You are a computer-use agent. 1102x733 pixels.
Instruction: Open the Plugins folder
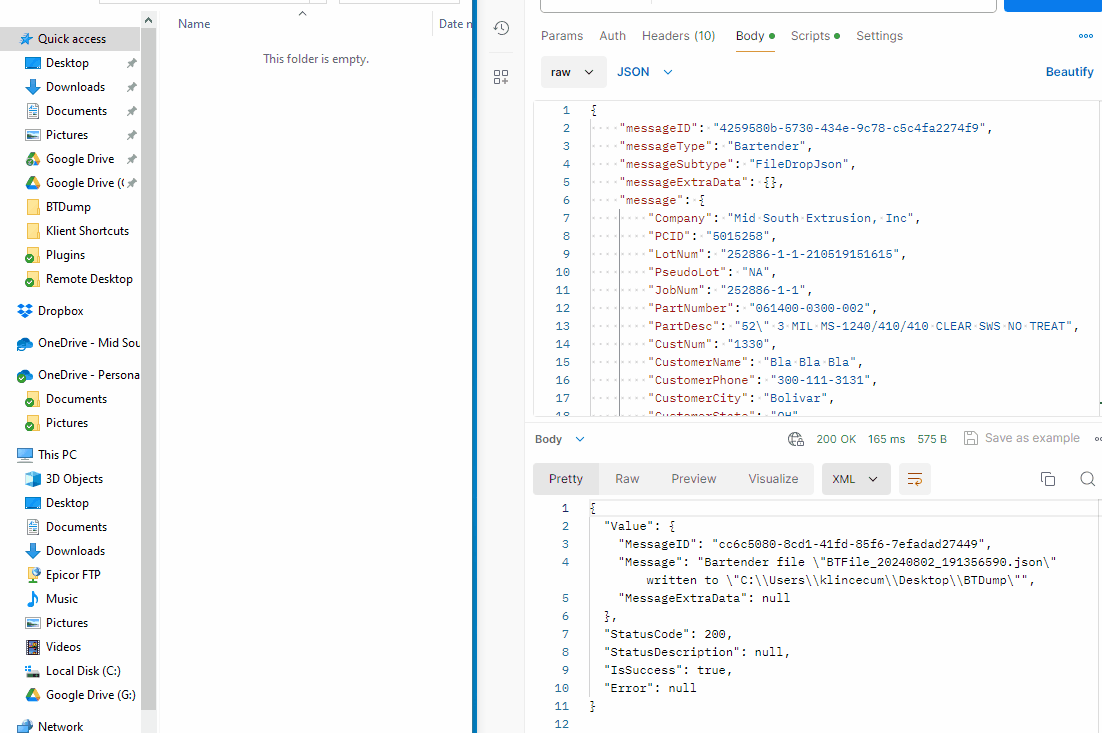(65, 254)
